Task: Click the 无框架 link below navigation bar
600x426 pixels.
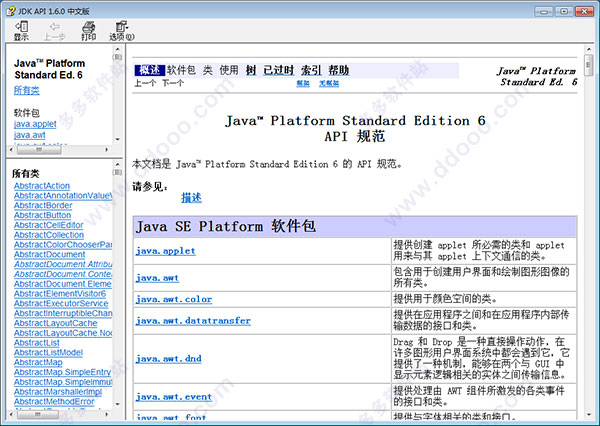Action: [x=329, y=83]
